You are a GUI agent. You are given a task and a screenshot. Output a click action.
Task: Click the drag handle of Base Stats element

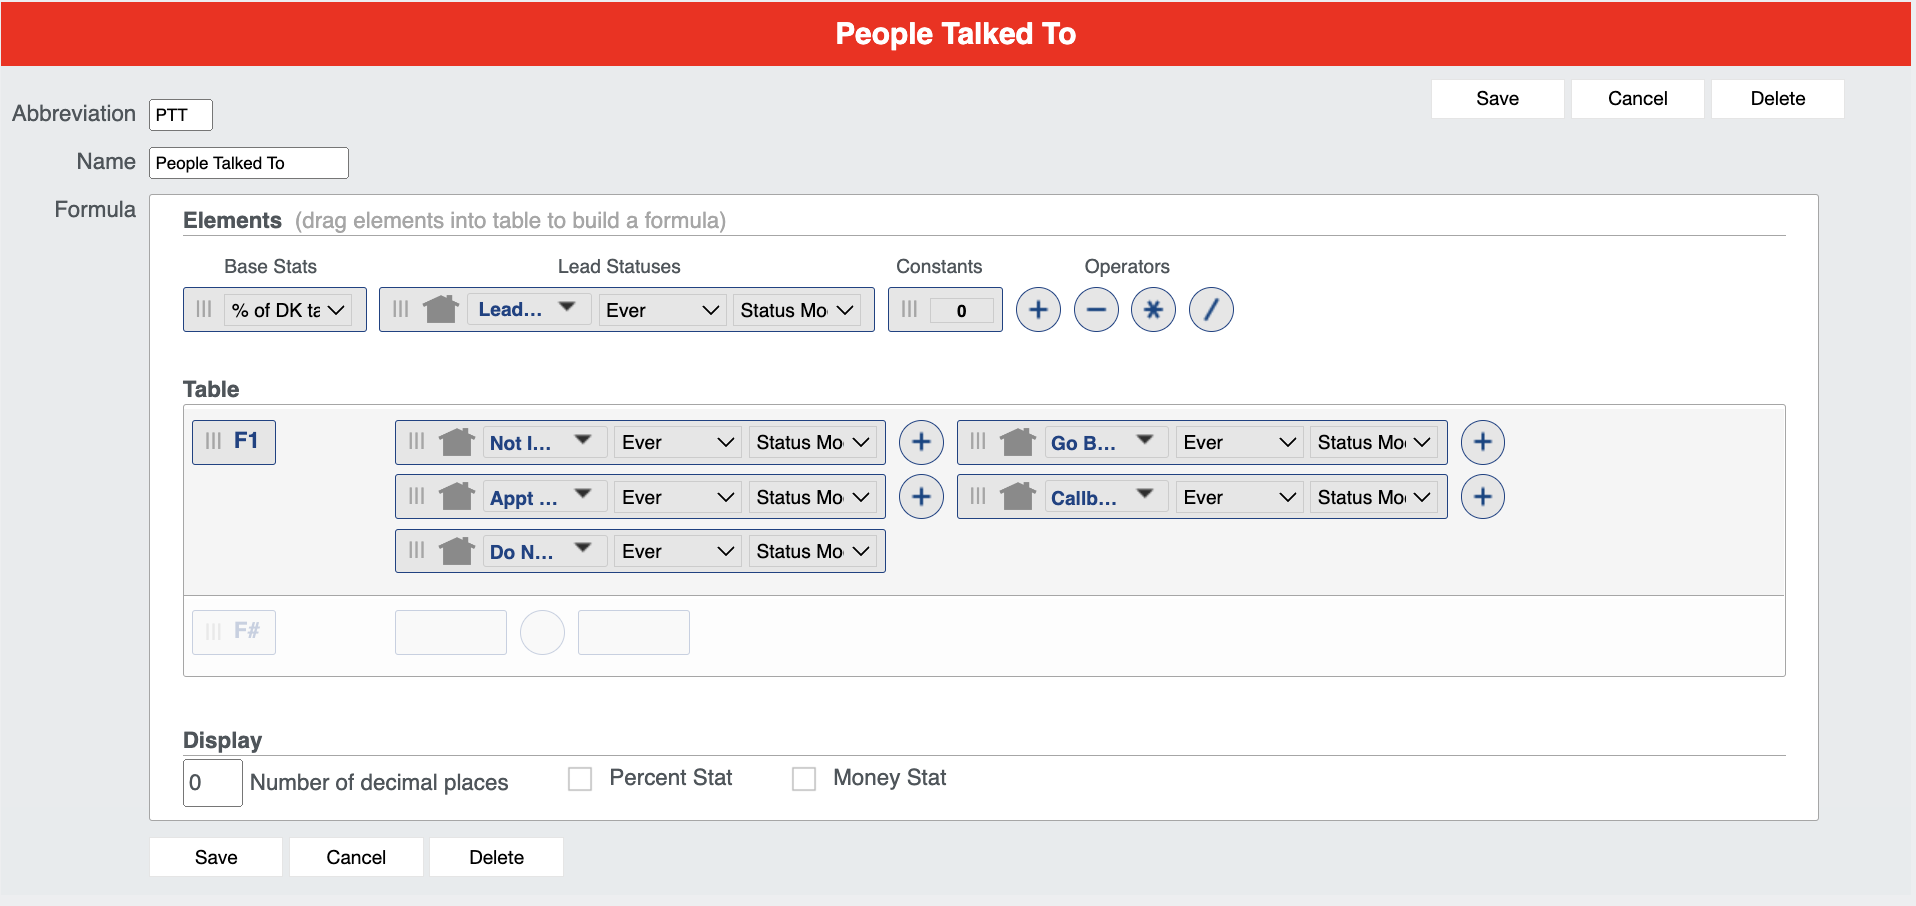click(x=204, y=309)
